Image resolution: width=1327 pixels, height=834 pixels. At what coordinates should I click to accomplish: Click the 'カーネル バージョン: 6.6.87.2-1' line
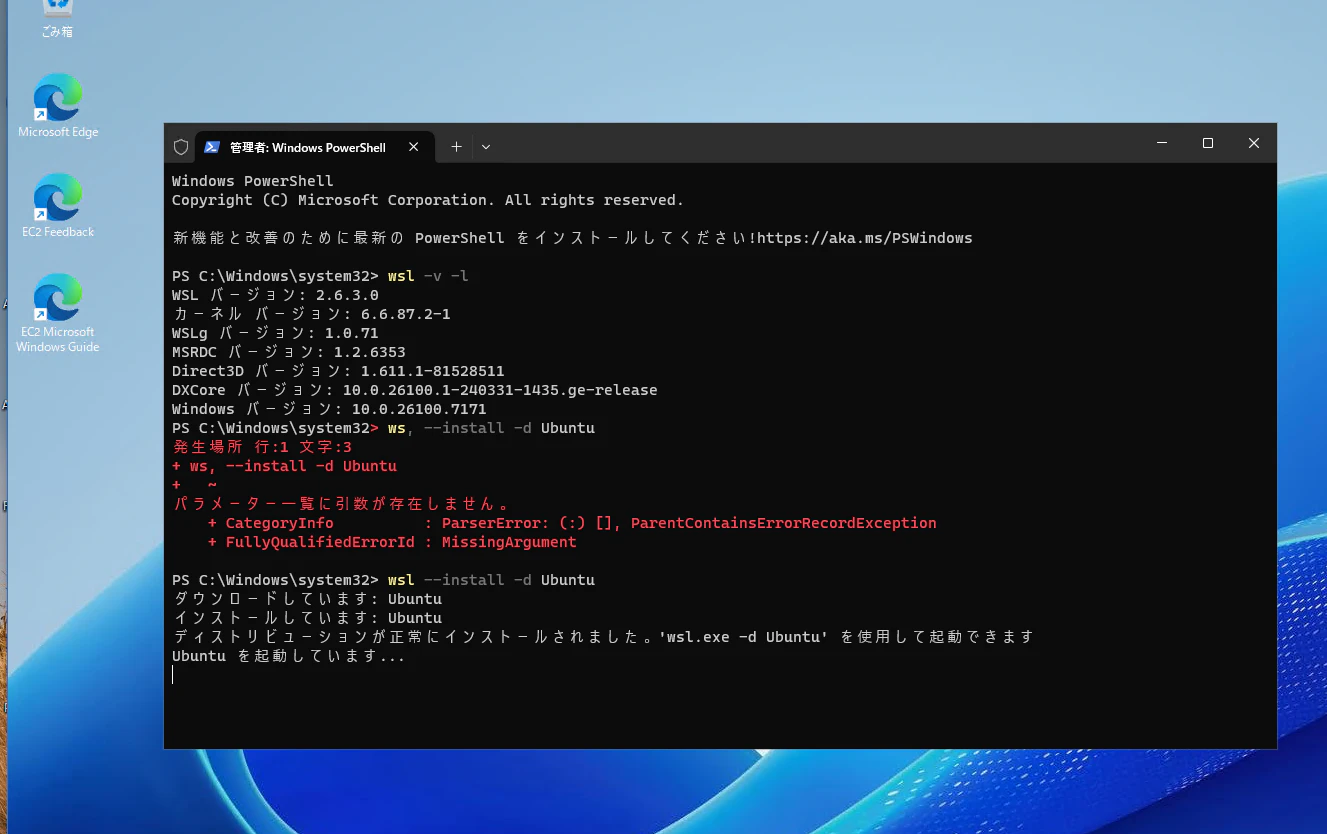click(311, 314)
